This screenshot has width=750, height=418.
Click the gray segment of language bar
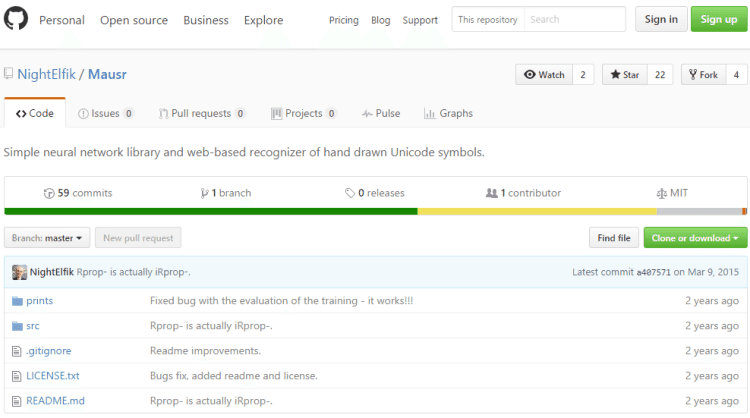click(x=699, y=211)
